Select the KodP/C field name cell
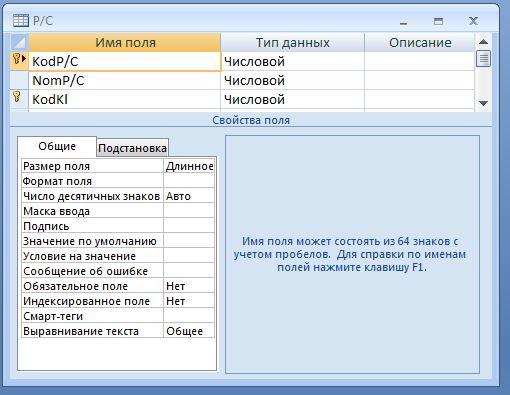Viewport: 510px width, 395px height. click(x=125, y=61)
